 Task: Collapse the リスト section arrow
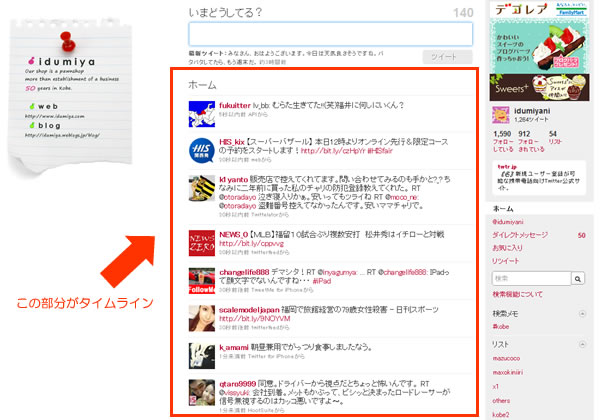(x=582, y=344)
